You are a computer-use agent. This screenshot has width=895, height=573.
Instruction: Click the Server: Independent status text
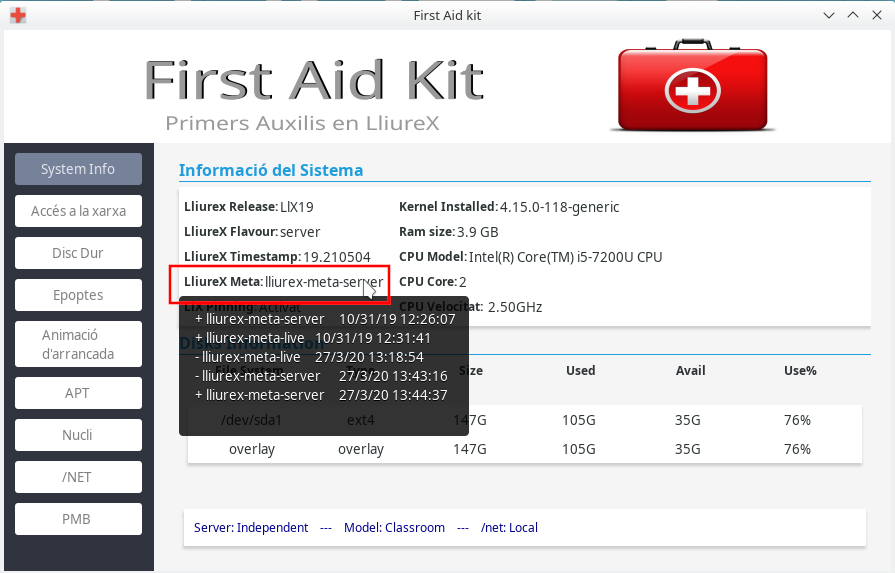[x=251, y=527]
